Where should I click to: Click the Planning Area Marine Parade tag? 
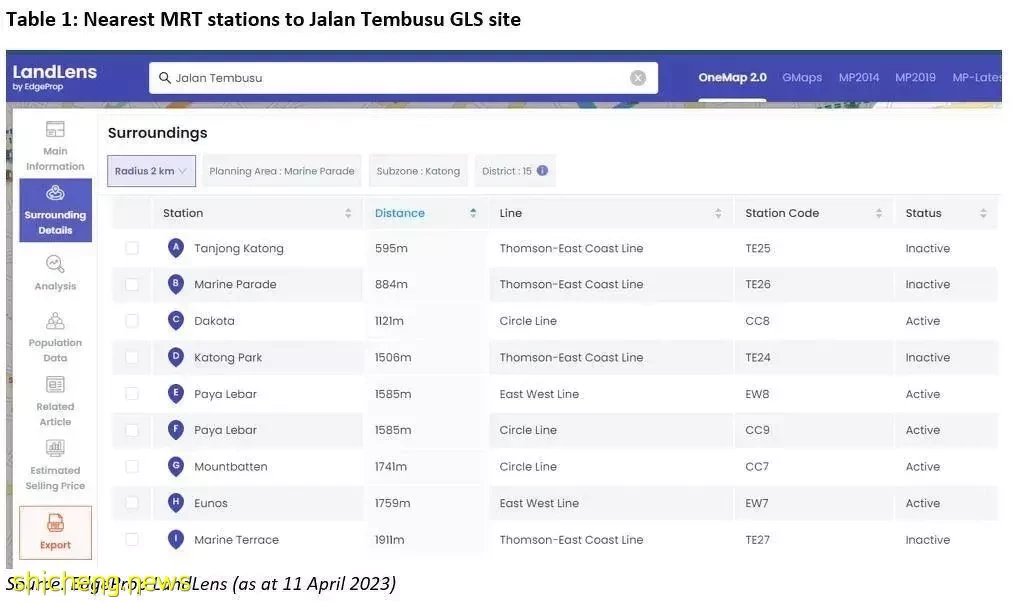coord(282,171)
